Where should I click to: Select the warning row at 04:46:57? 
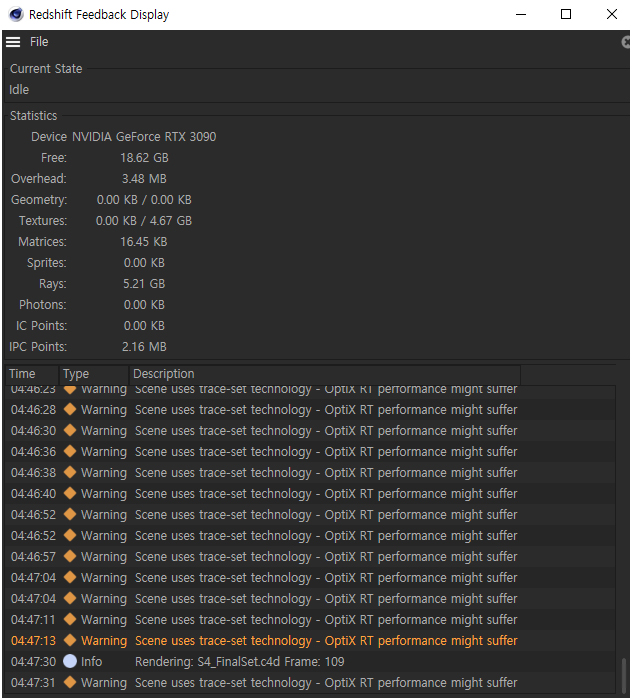pos(311,556)
